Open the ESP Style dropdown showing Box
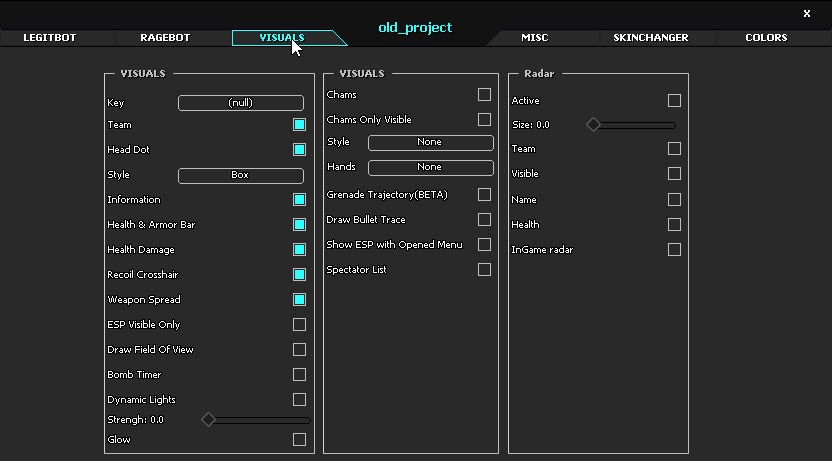The height and width of the screenshot is (463, 833). (240, 175)
